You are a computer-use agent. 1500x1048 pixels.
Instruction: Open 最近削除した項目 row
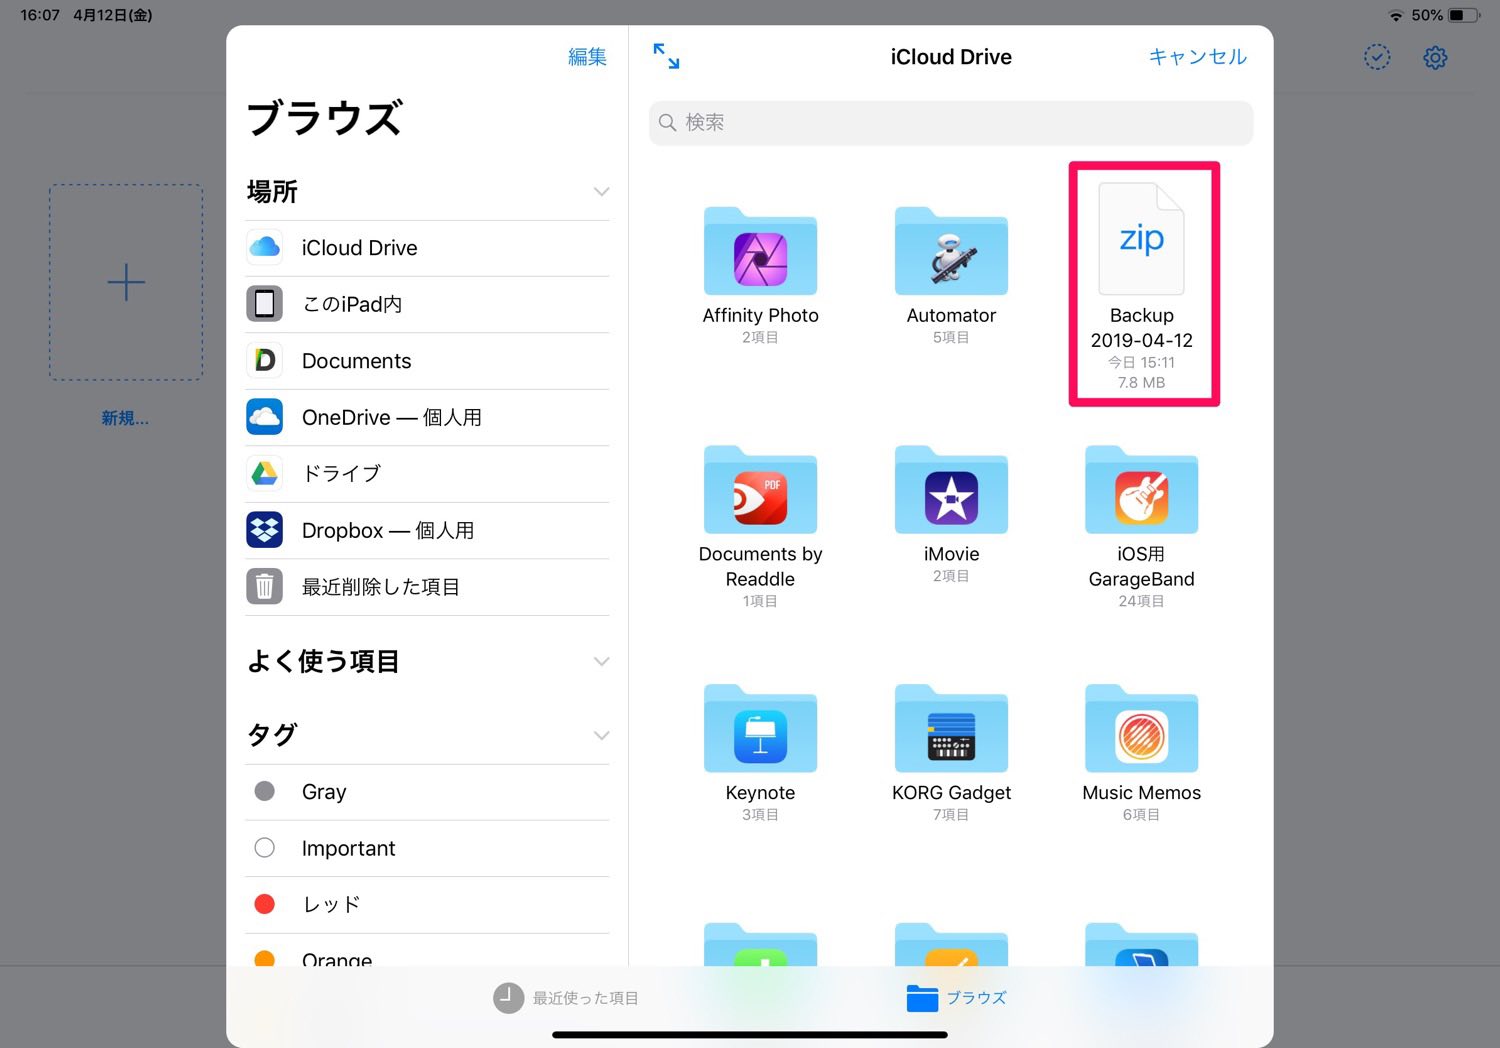pos(428,587)
